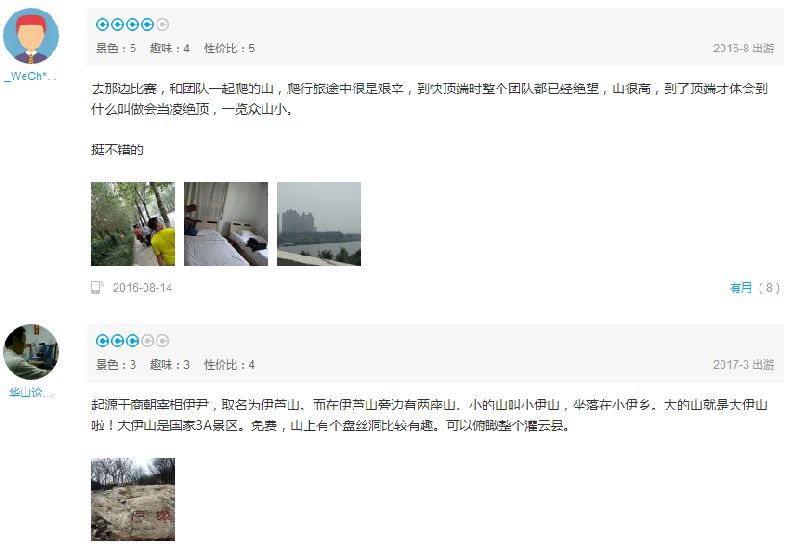Open the second reviewer's avatar photo
The width and height of the screenshot is (800, 551).
[31, 352]
